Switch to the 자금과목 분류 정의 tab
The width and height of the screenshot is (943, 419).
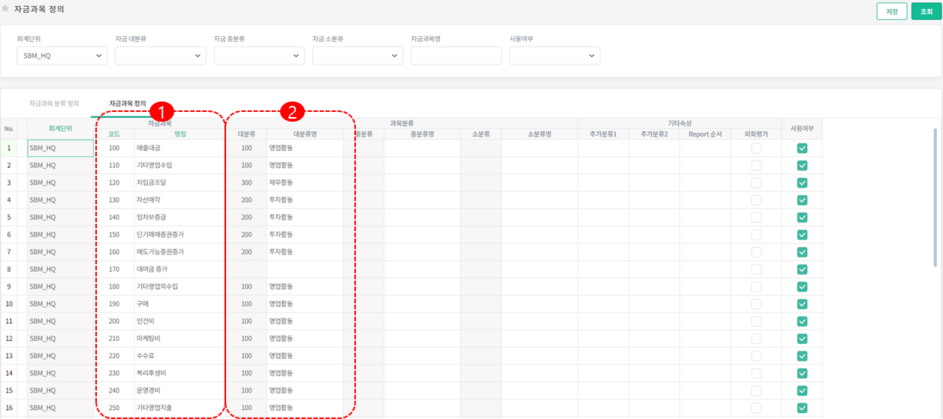click(x=54, y=103)
